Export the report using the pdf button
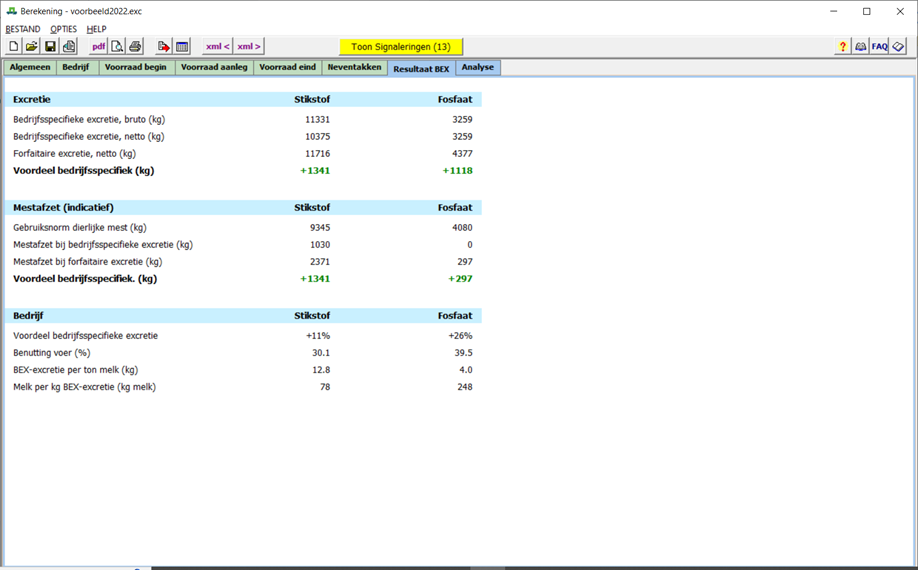Image resolution: width=918 pixels, height=570 pixels. click(x=99, y=47)
